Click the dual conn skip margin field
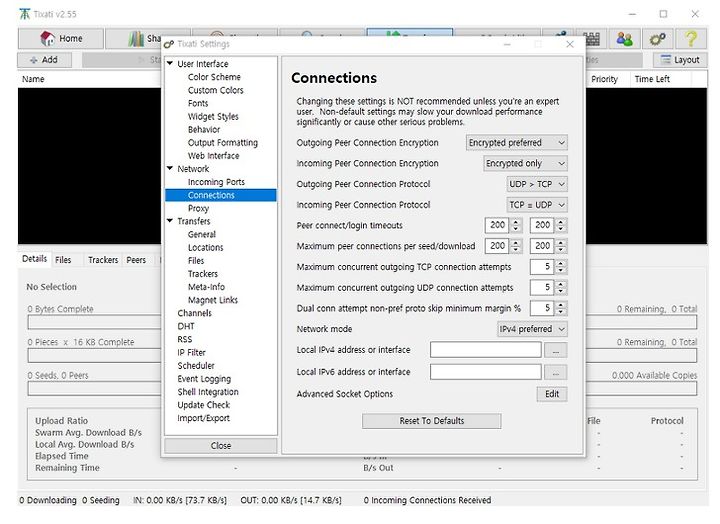The image size is (720, 524). coord(542,308)
